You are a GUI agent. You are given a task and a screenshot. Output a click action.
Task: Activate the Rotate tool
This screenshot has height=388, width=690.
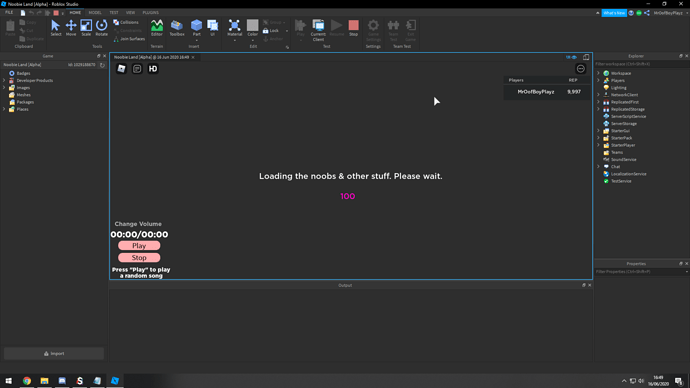pyautogui.click(x=101, y=28)
